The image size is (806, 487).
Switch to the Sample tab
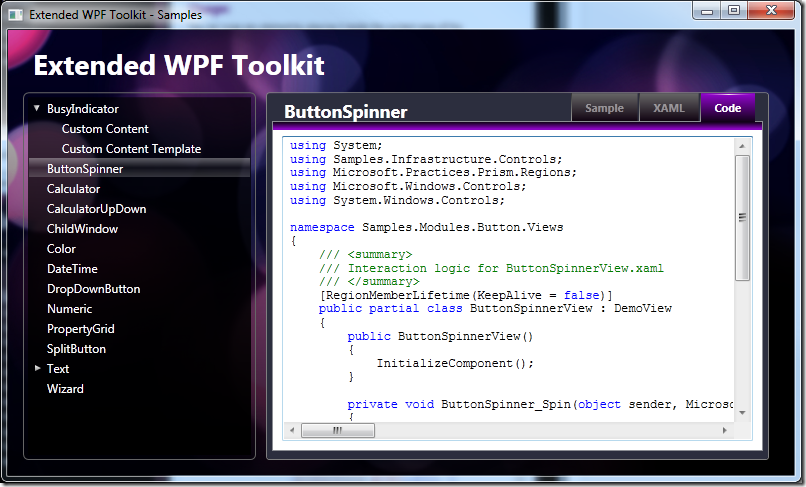(x=604, y=108)
